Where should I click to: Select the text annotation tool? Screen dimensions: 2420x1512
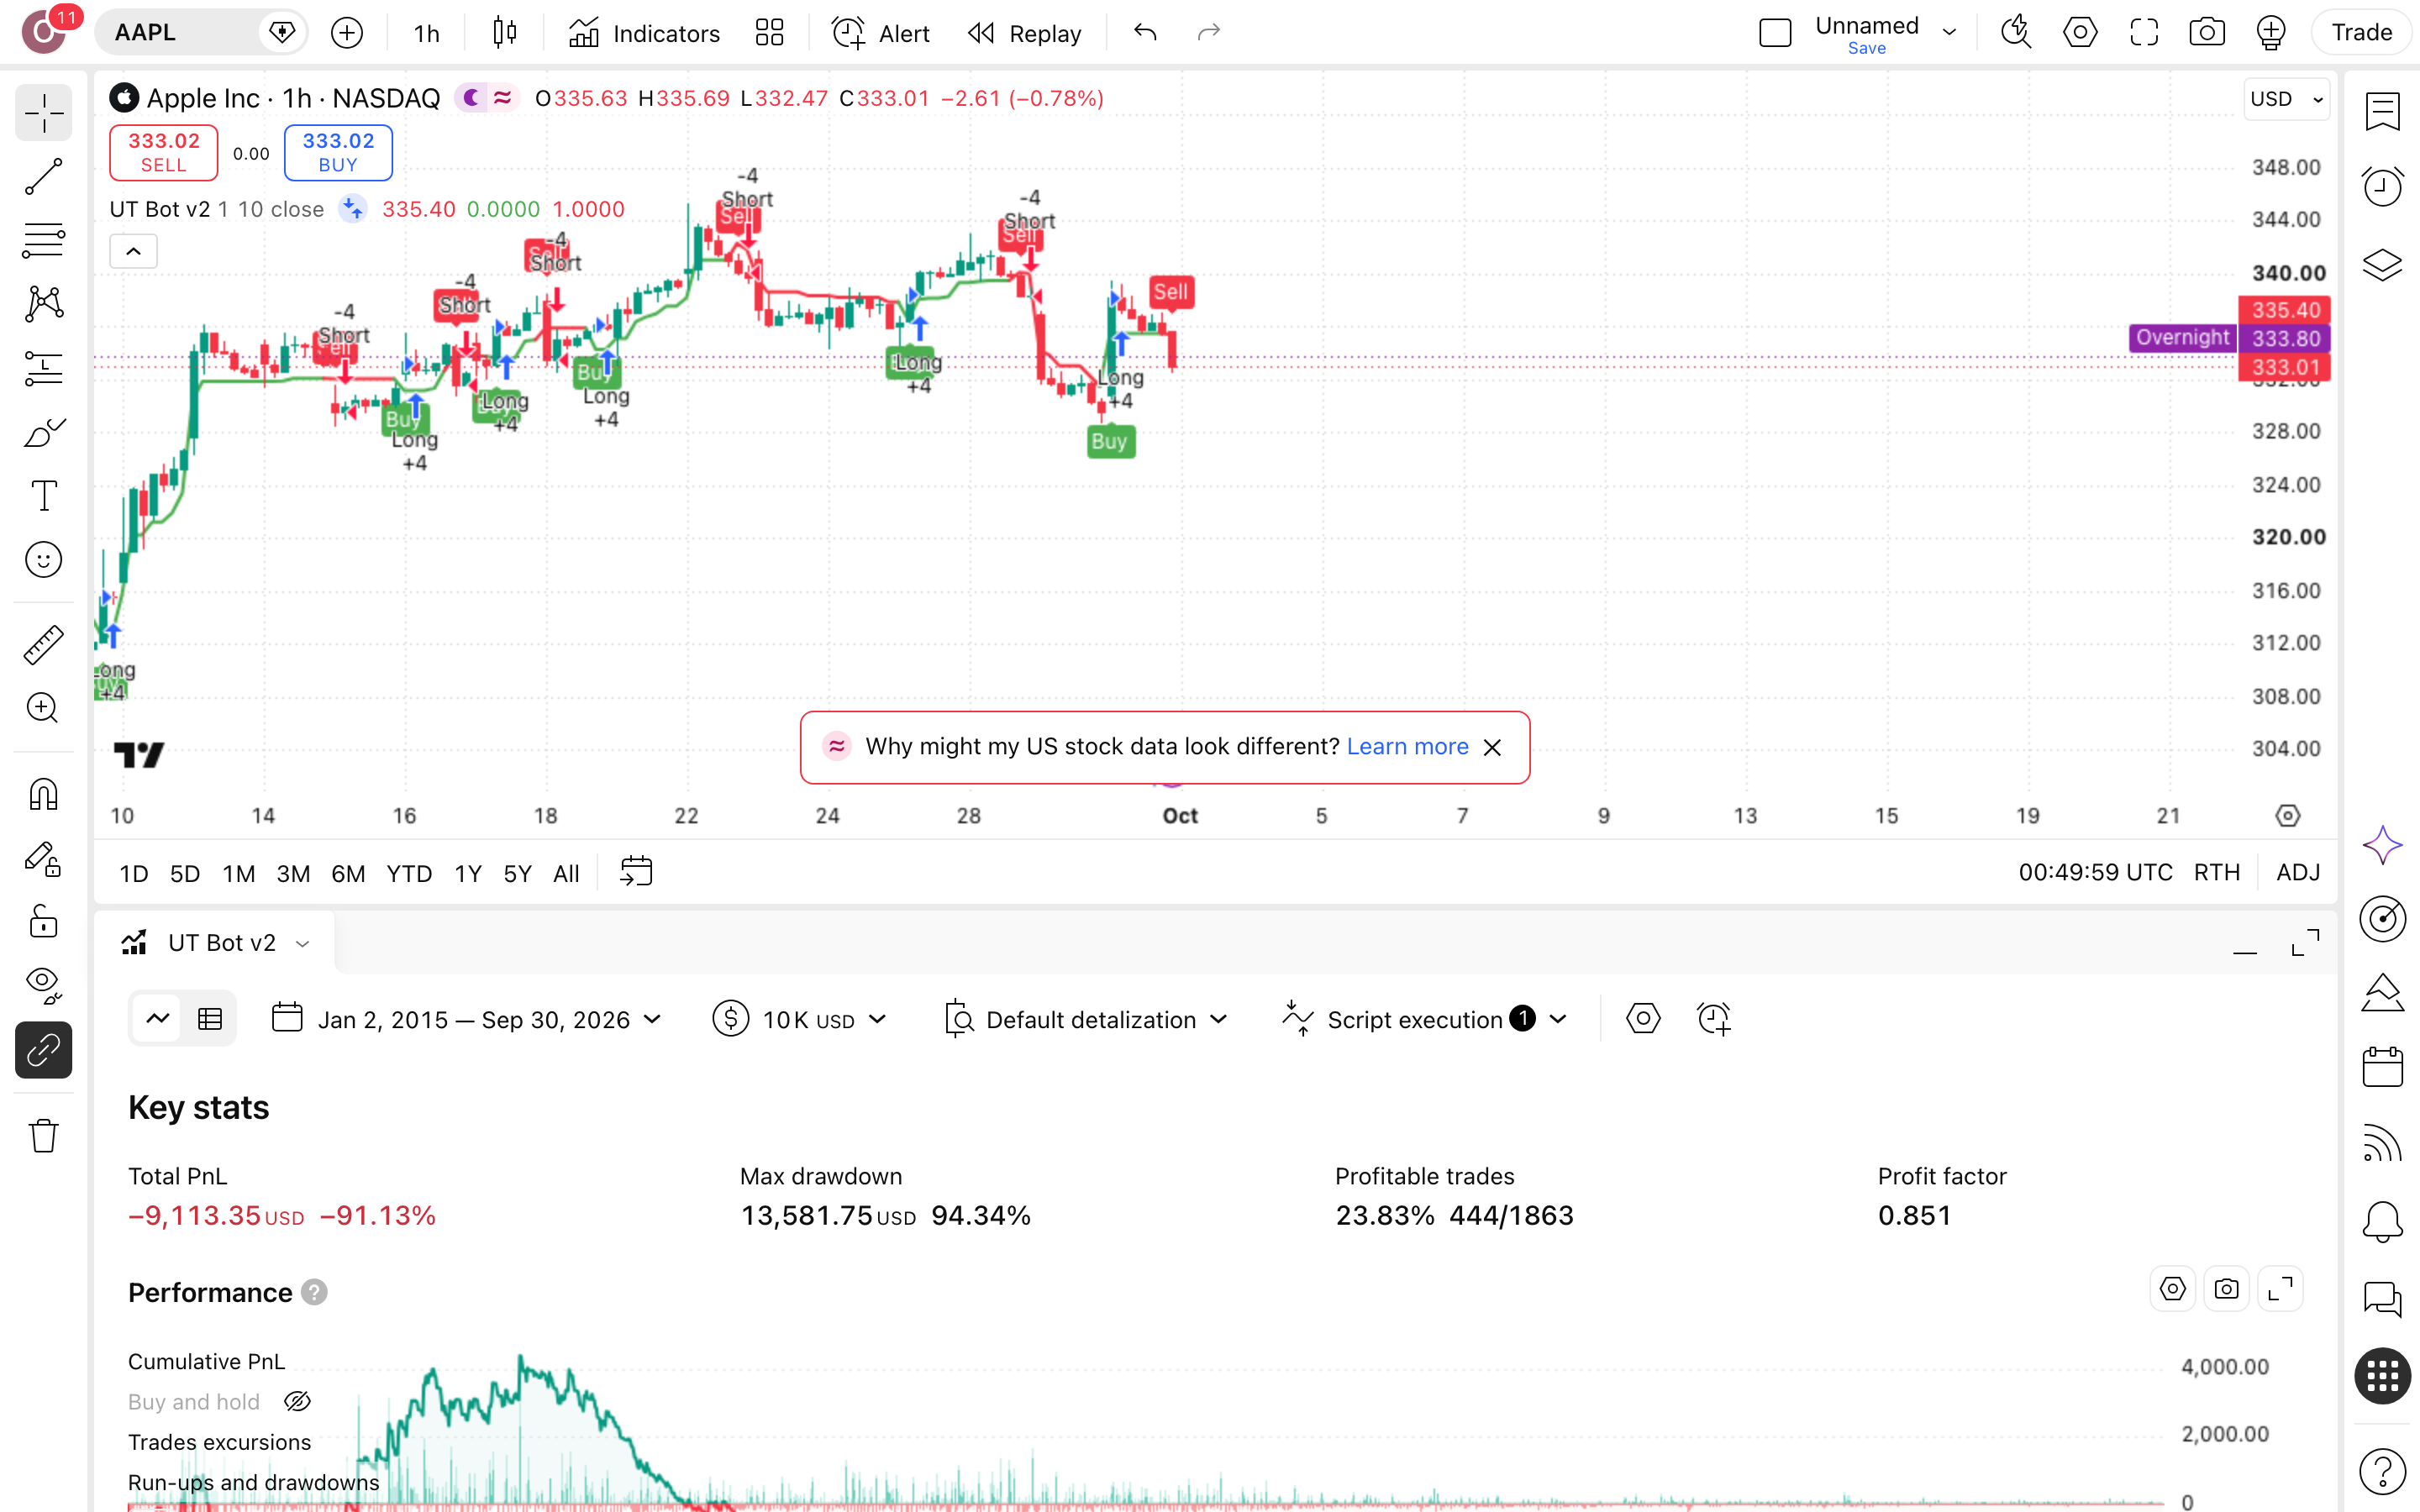[x=43, y=496]
